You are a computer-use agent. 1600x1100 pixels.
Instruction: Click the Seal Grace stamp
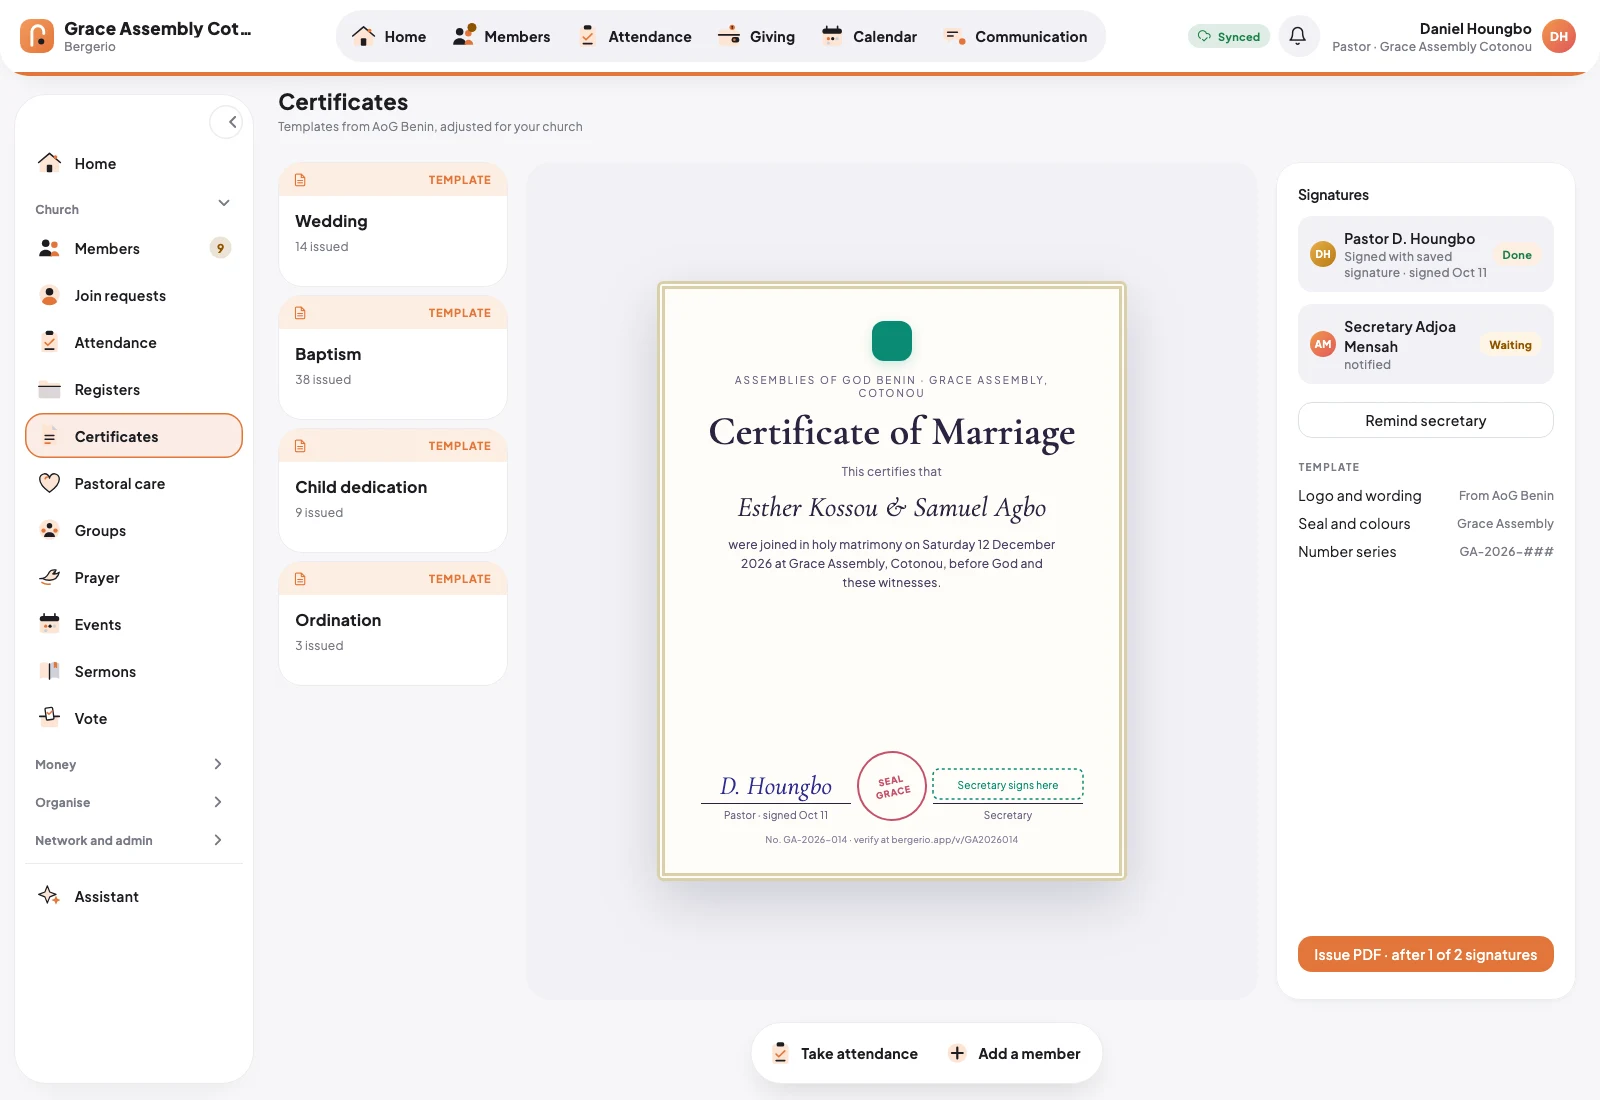(892, 786)
